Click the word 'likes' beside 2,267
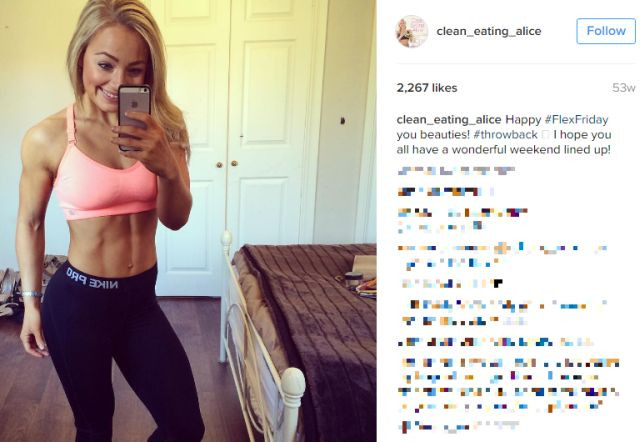Viewport: 640px width, 442px height. point(444,88)
